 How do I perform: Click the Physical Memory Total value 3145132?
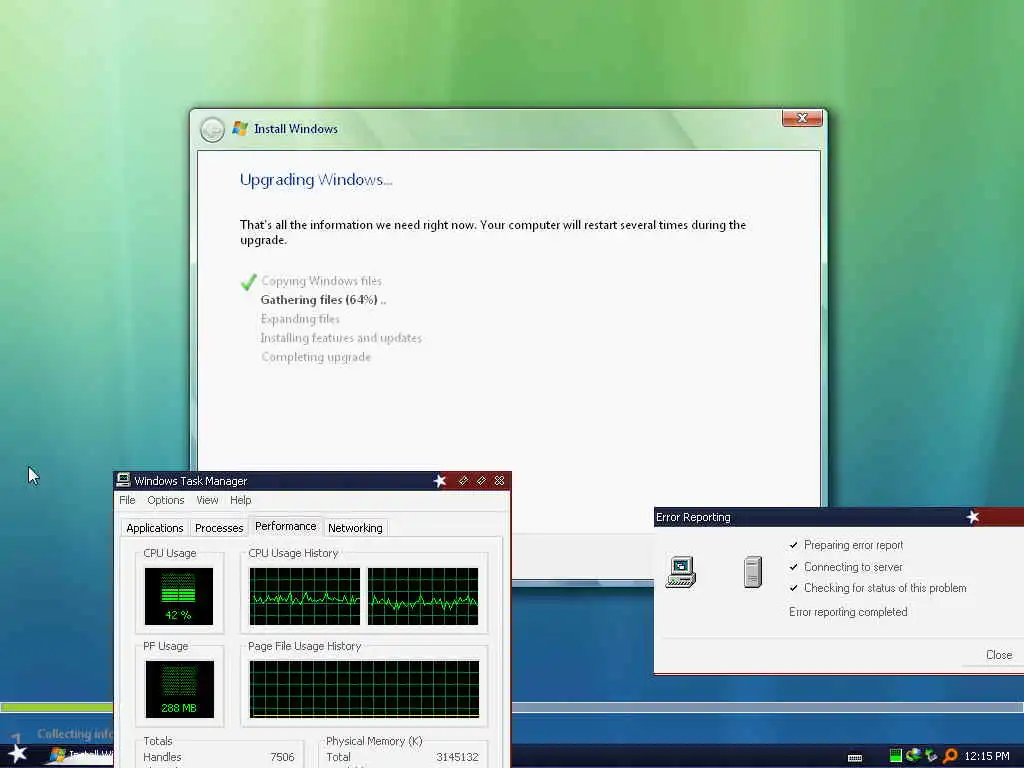click(457, 757)
